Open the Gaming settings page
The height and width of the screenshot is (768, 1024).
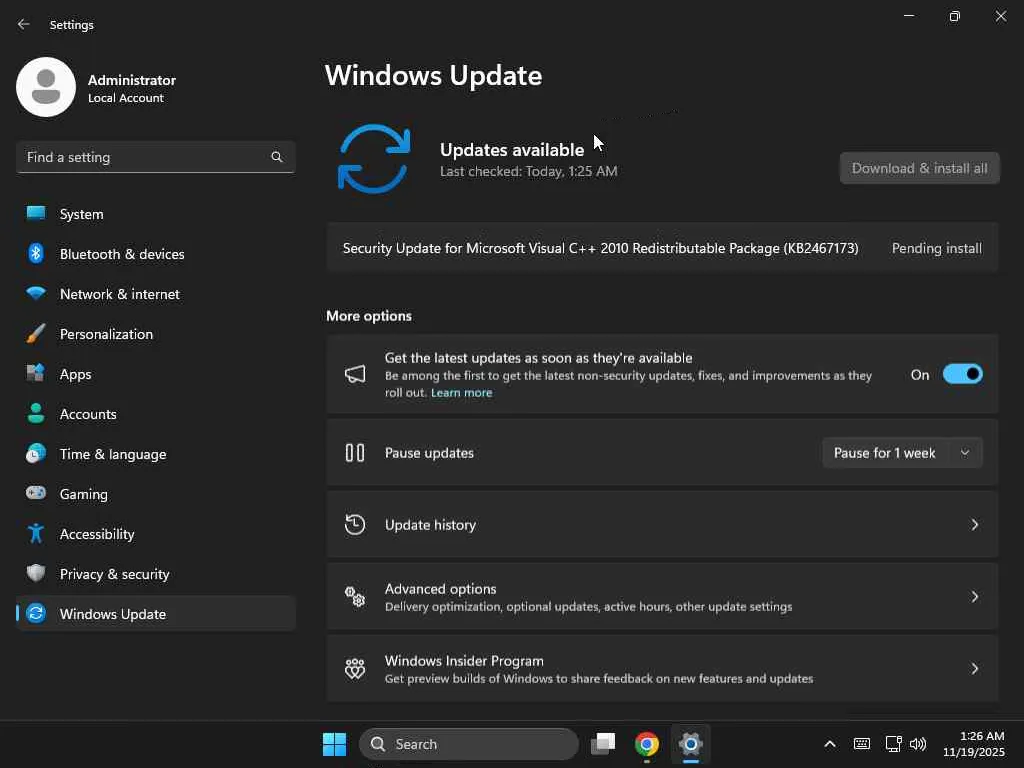pyautogui.click(x=155, y=493)
